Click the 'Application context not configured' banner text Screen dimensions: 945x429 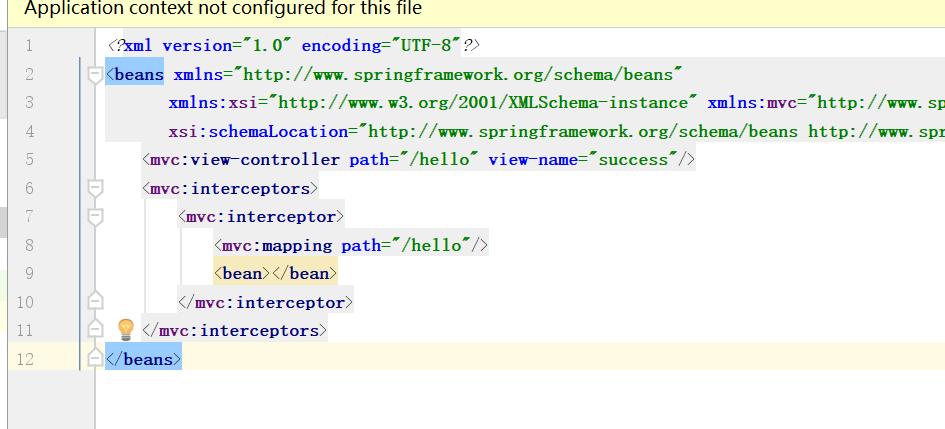tap(223, 9)
